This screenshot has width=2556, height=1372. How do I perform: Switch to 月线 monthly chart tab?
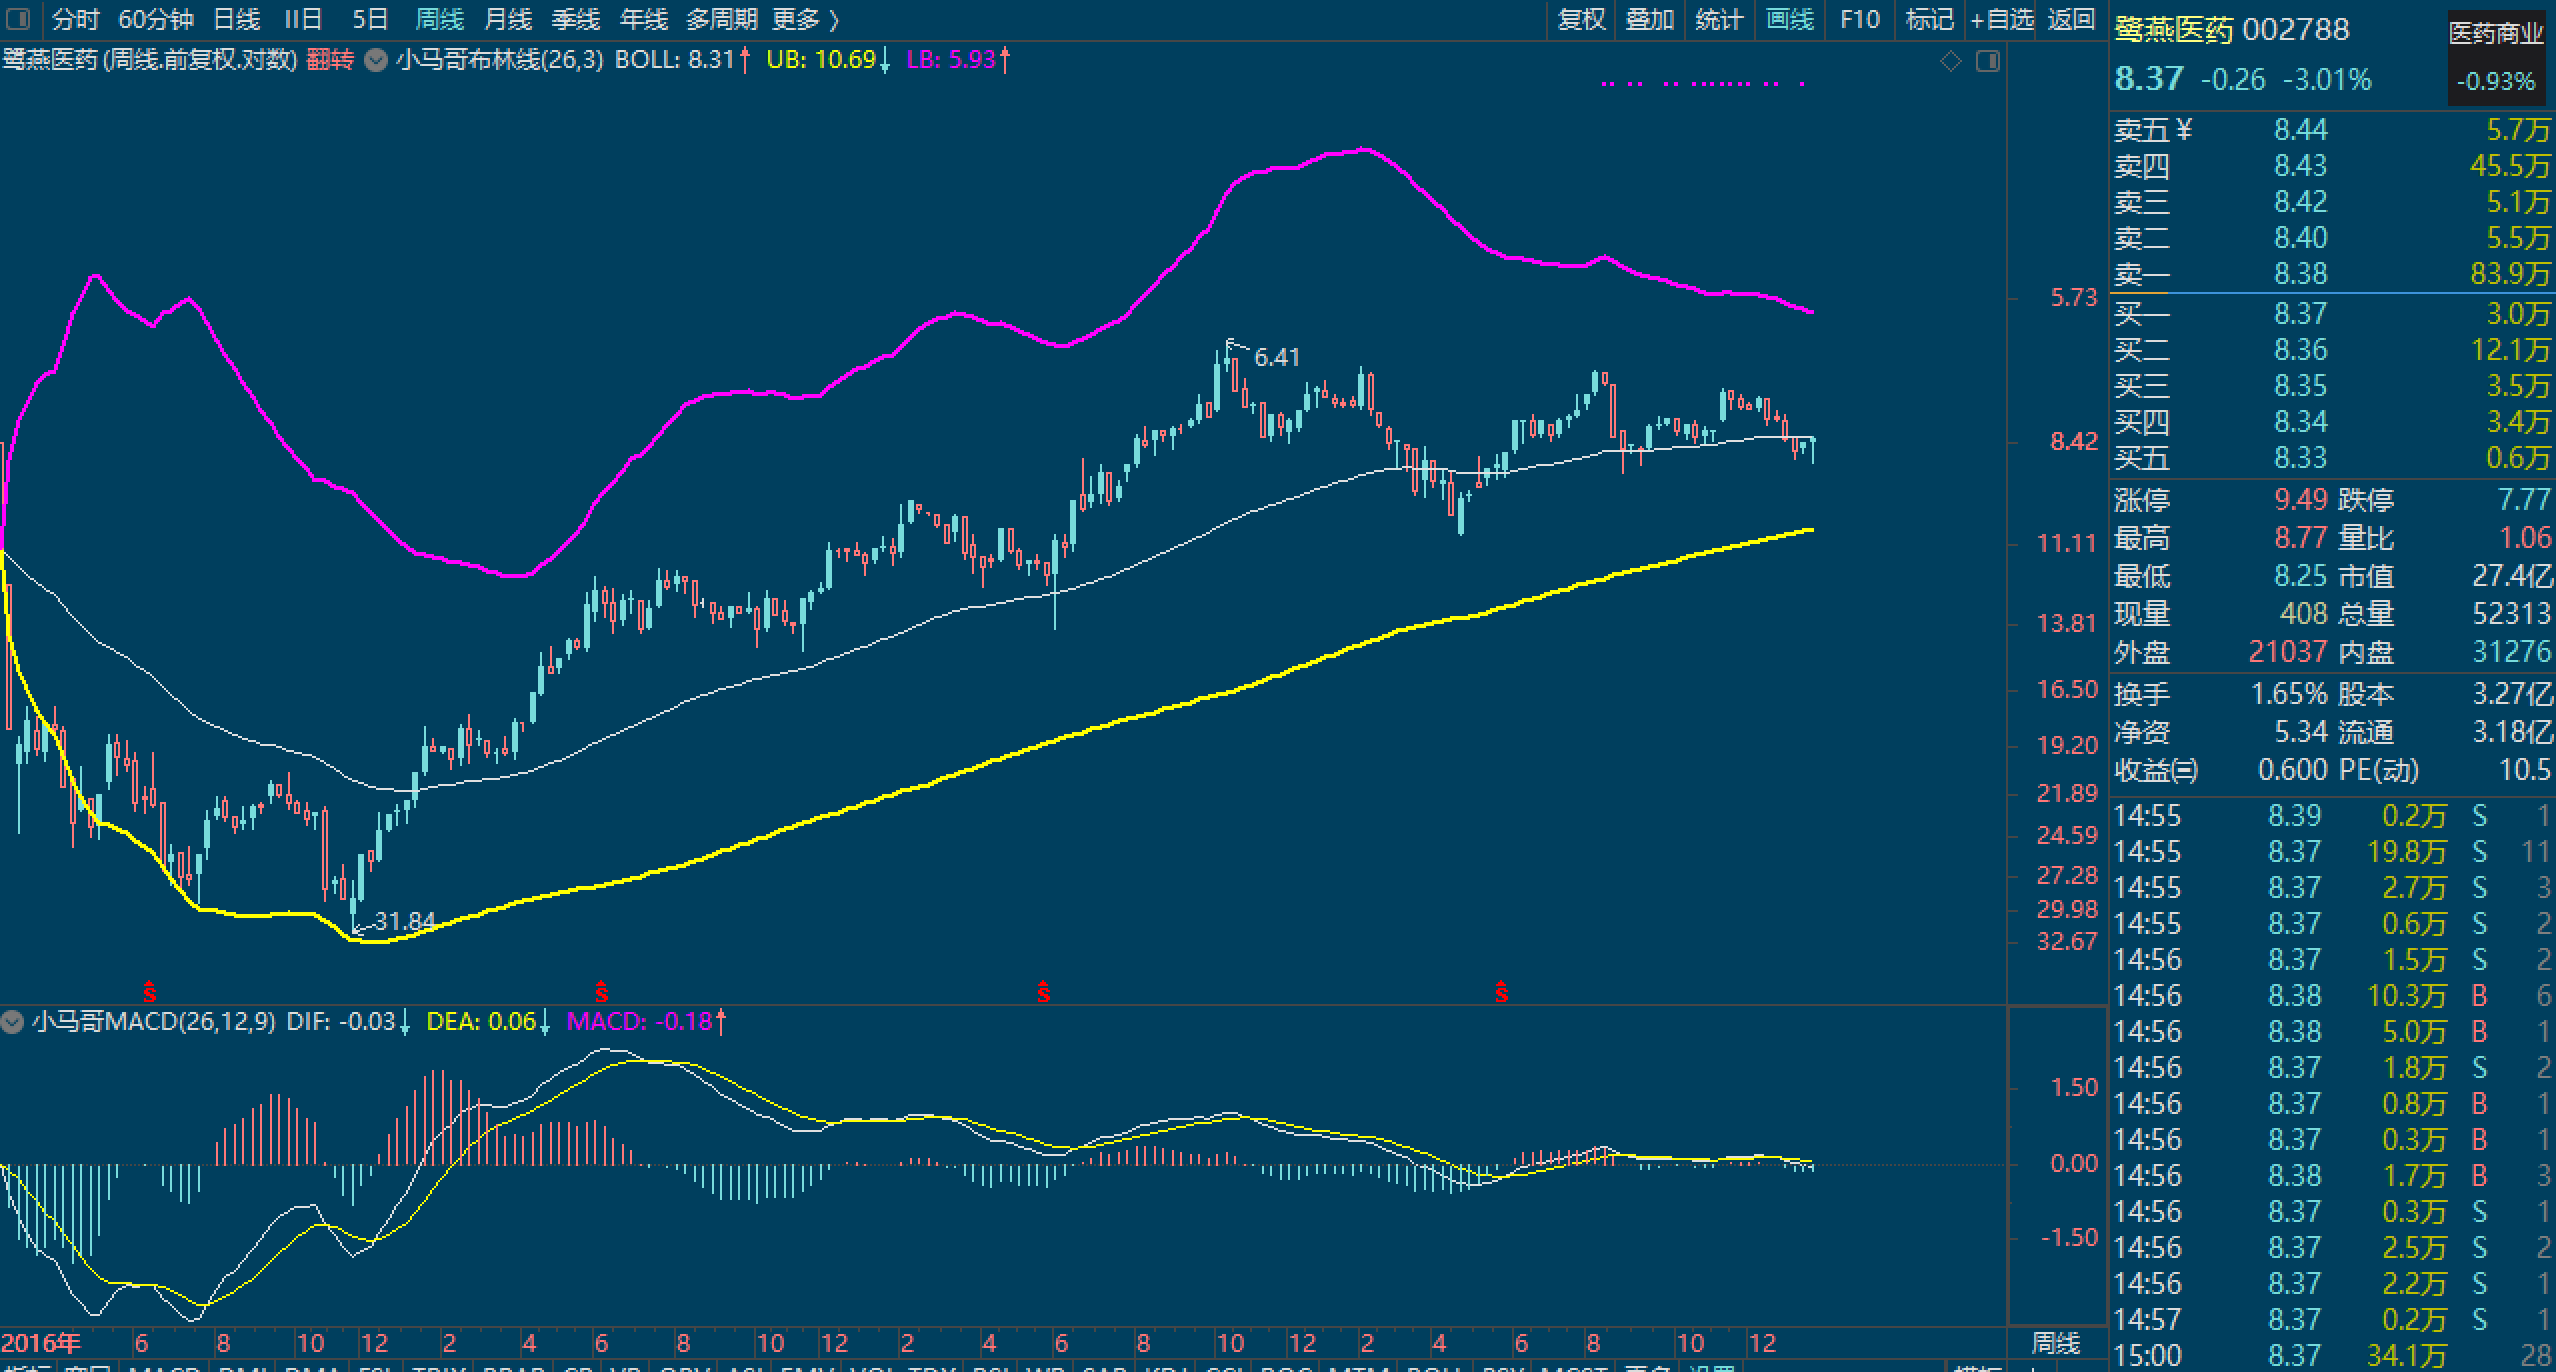(508, 19)
